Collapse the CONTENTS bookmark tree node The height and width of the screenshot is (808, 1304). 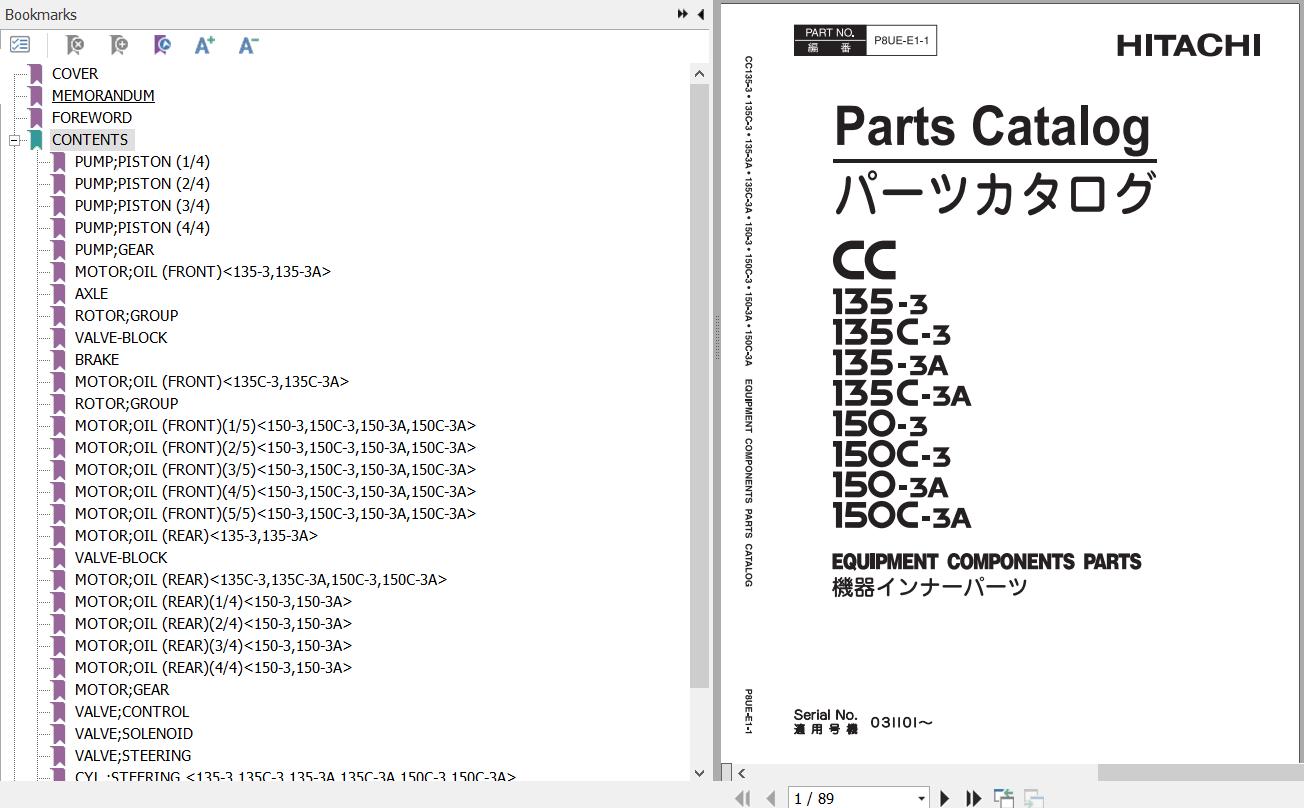[x=14, y=140]
